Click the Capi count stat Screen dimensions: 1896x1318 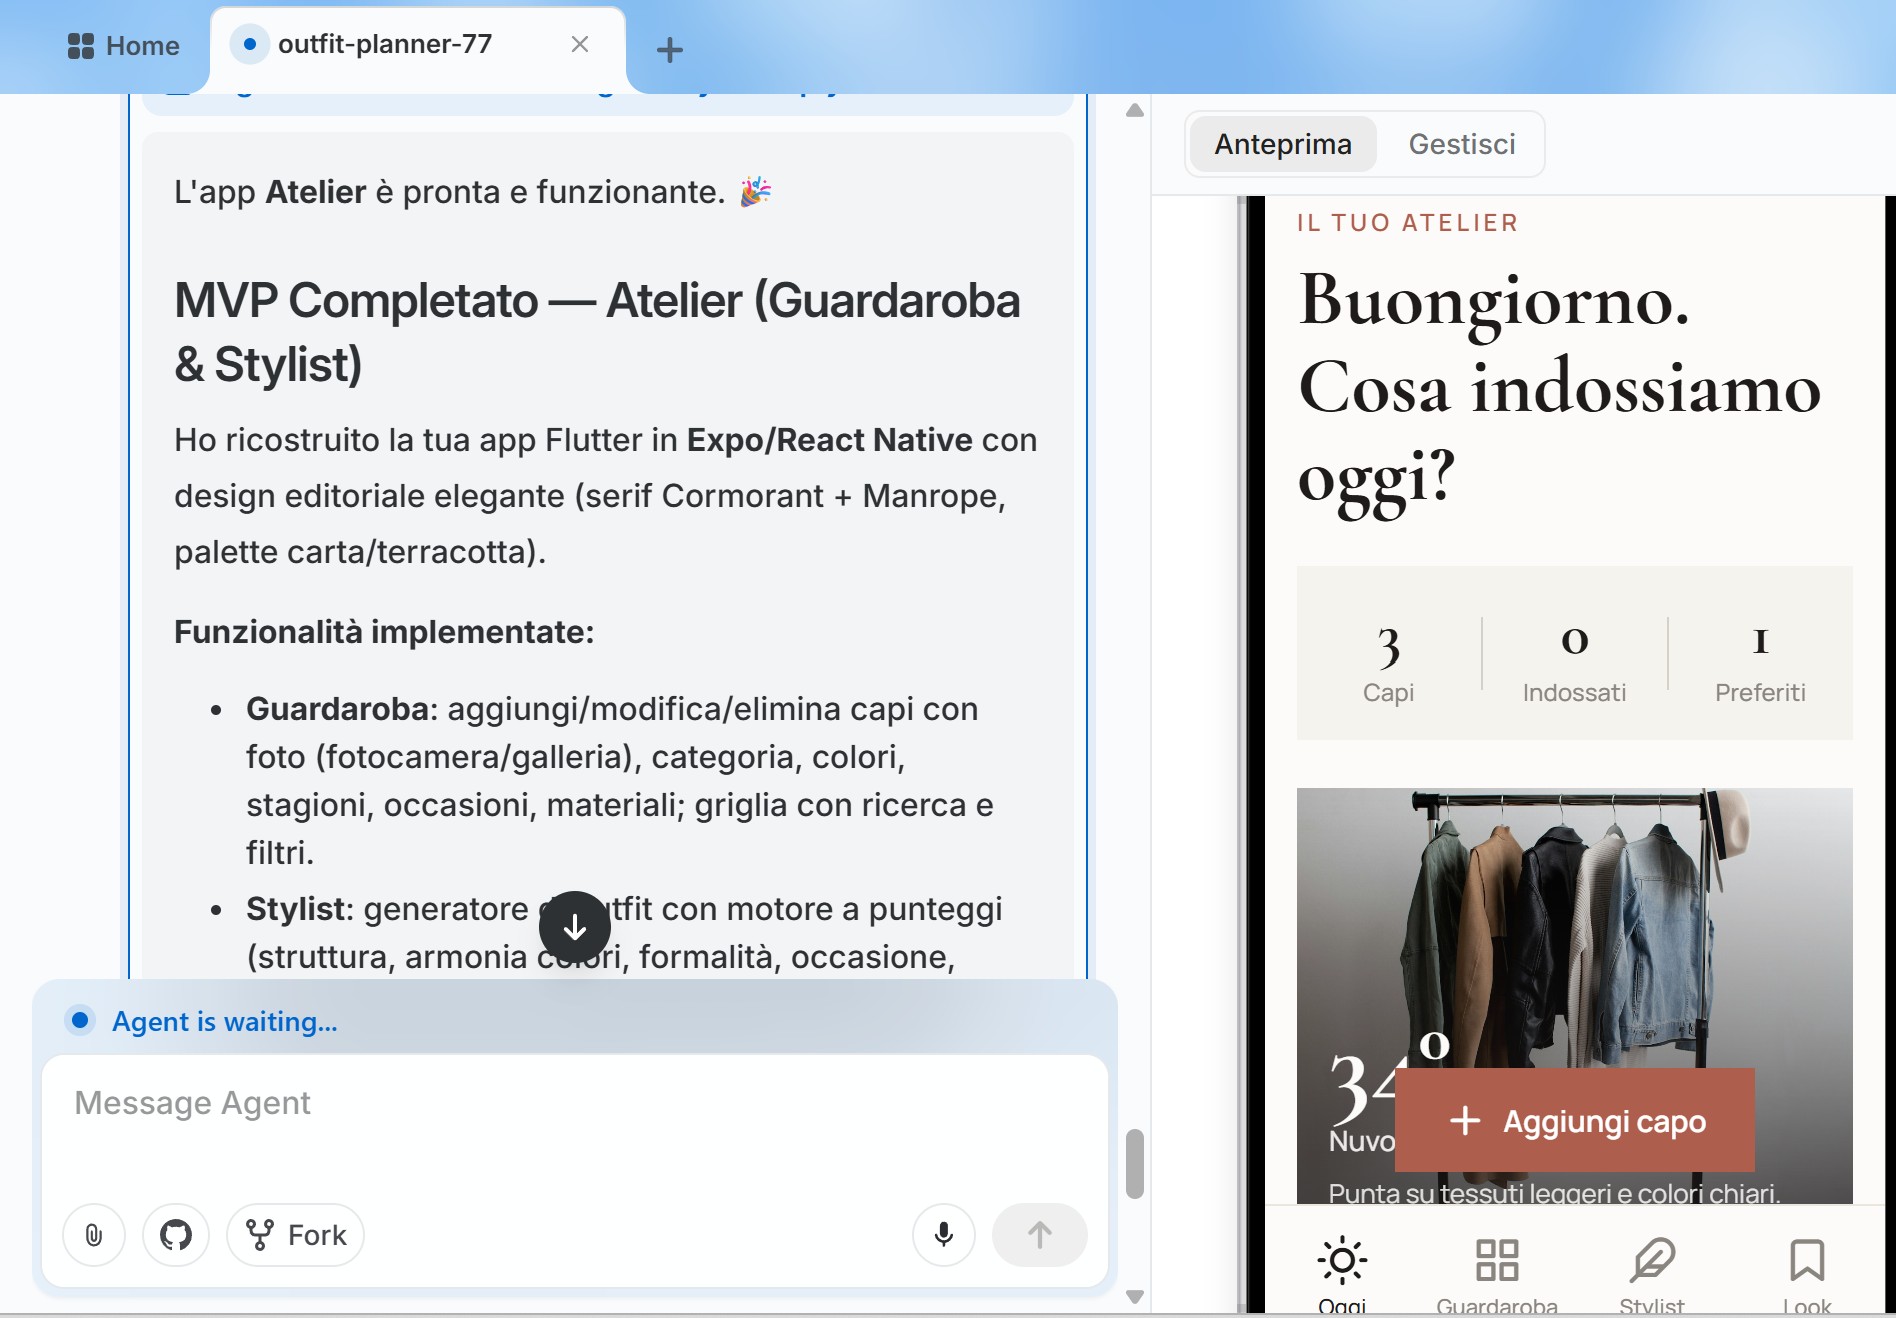(x=1388, y=662)
